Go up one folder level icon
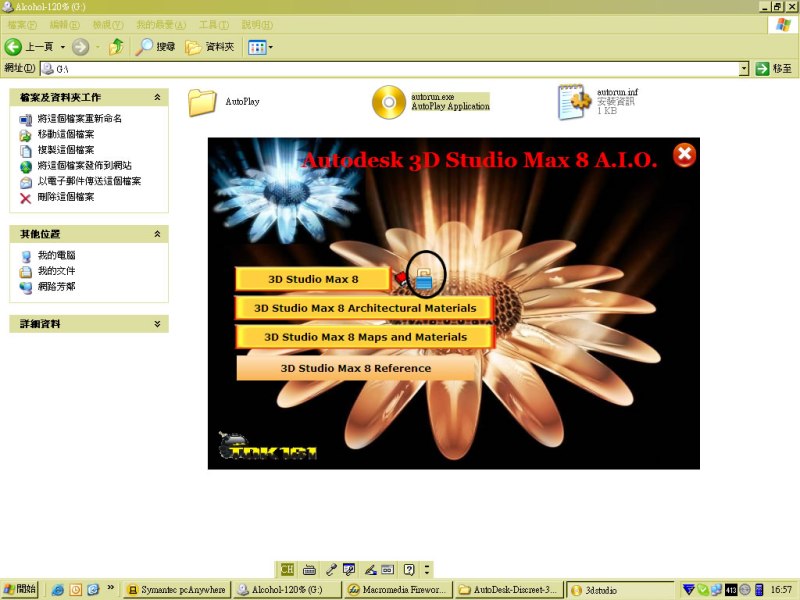The width and height of the screenshot is (800, 600). point(117,47)
